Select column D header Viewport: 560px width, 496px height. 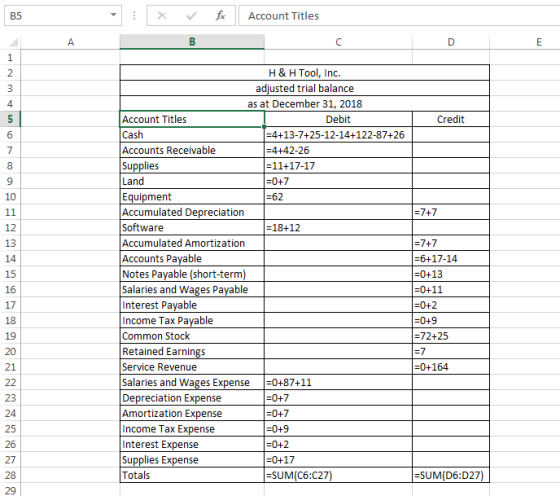coord(451,42)
